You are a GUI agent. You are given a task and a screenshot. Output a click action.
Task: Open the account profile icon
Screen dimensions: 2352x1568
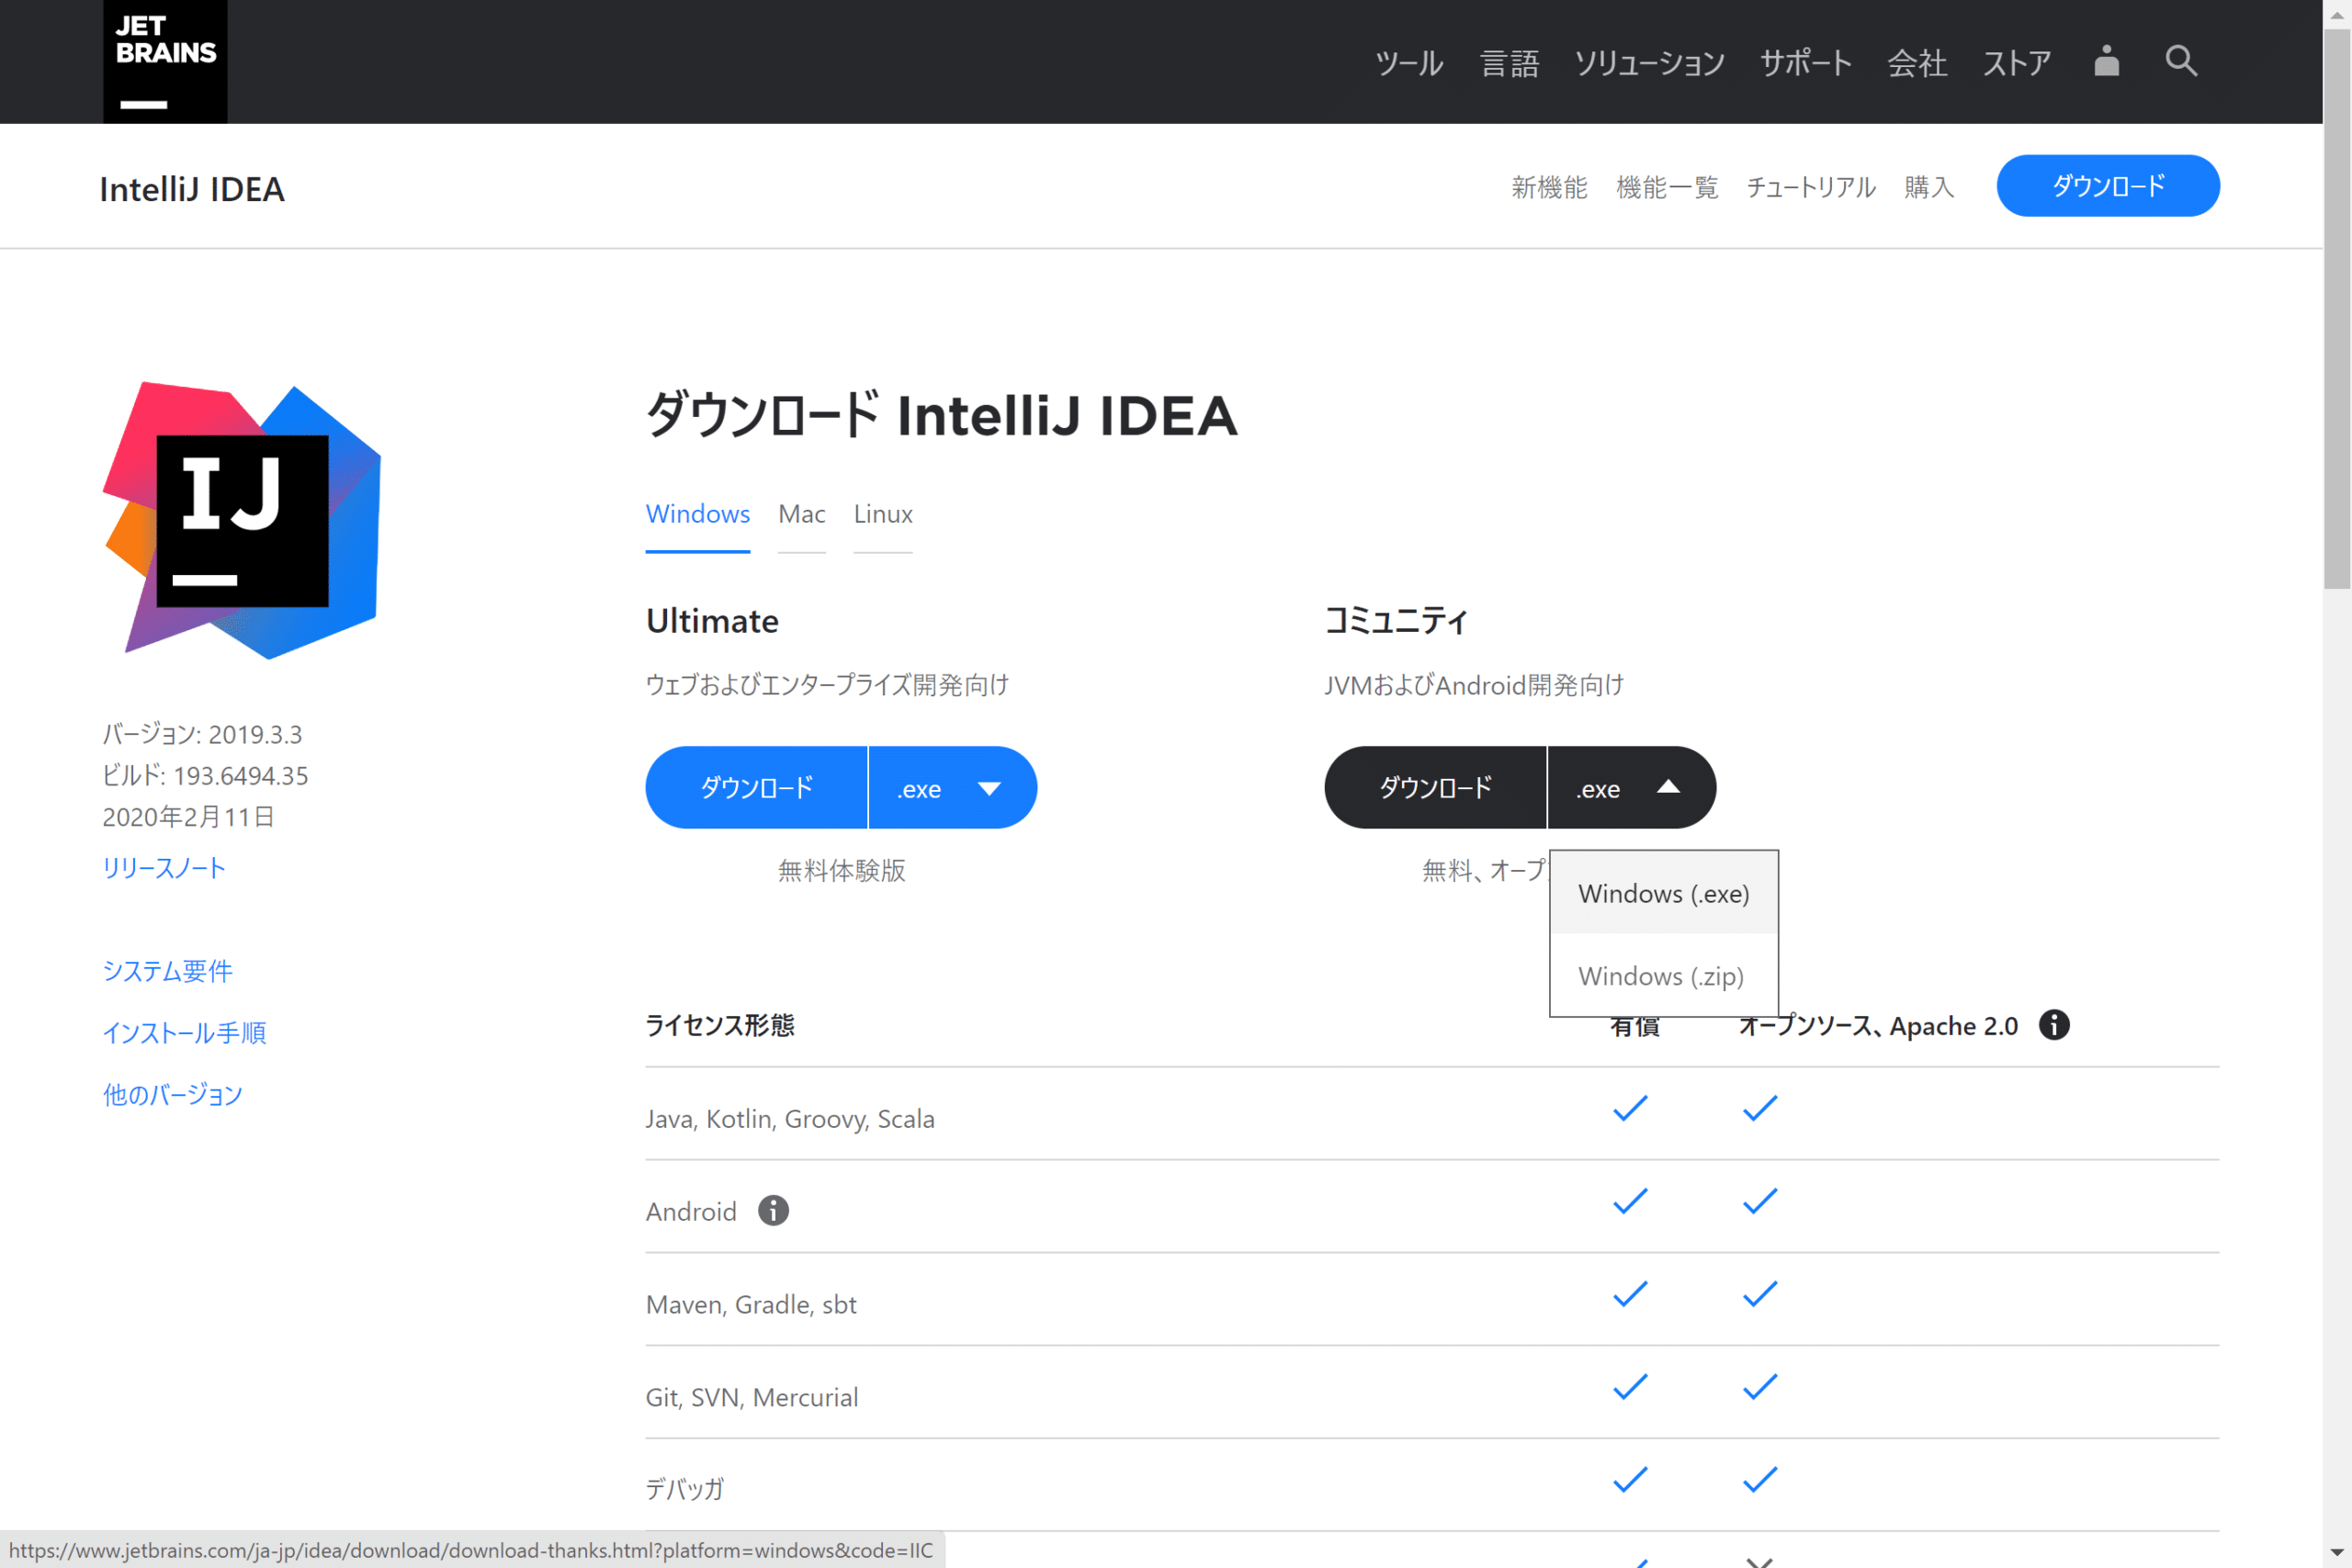[x=2106, y=61]
